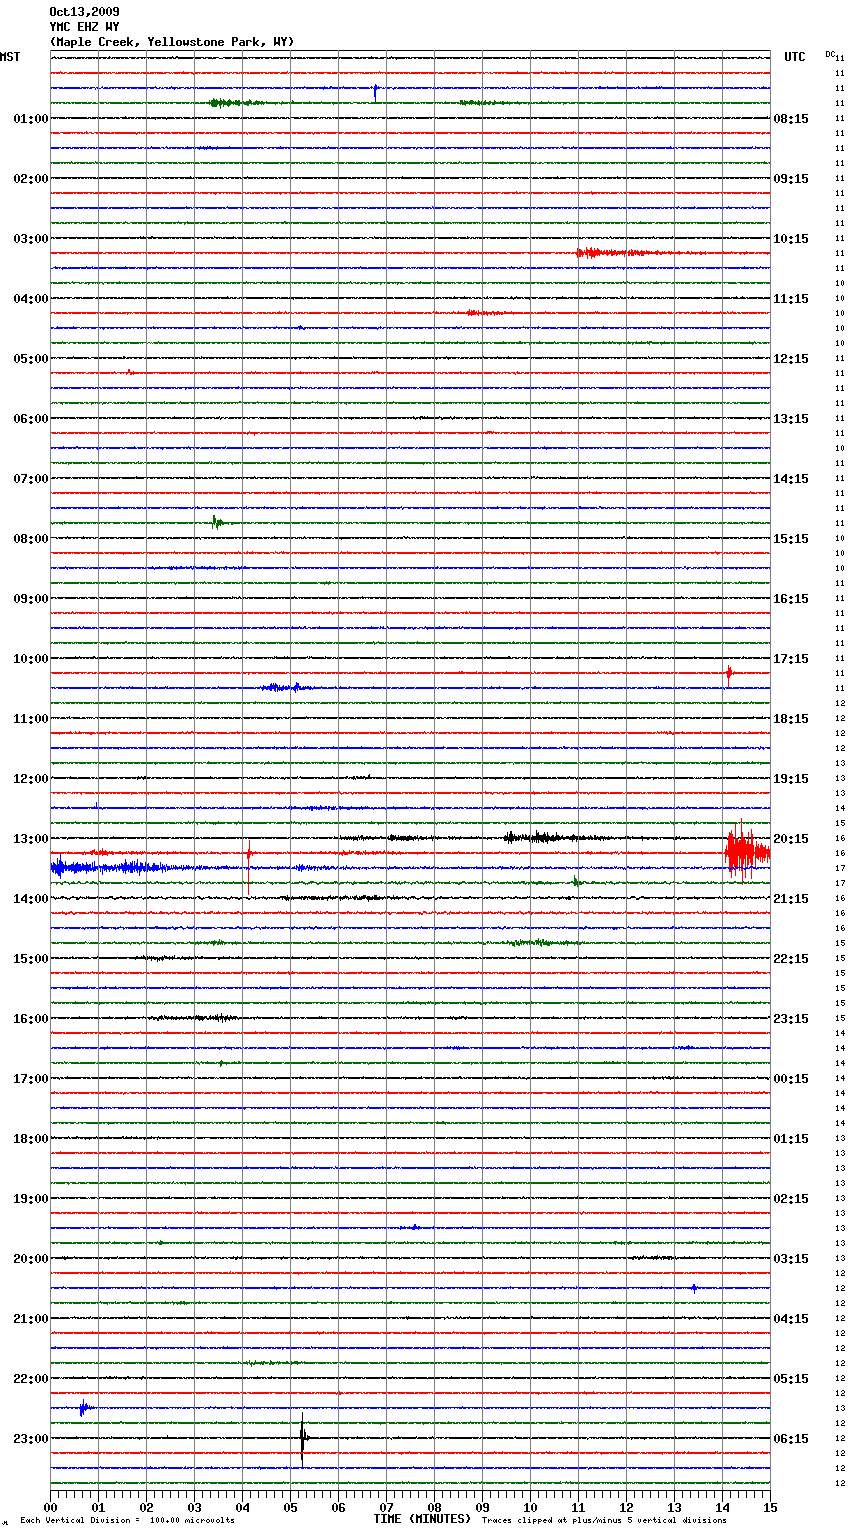
Task: Click the 'DC' column header
Action: click(x=830, y=53)
